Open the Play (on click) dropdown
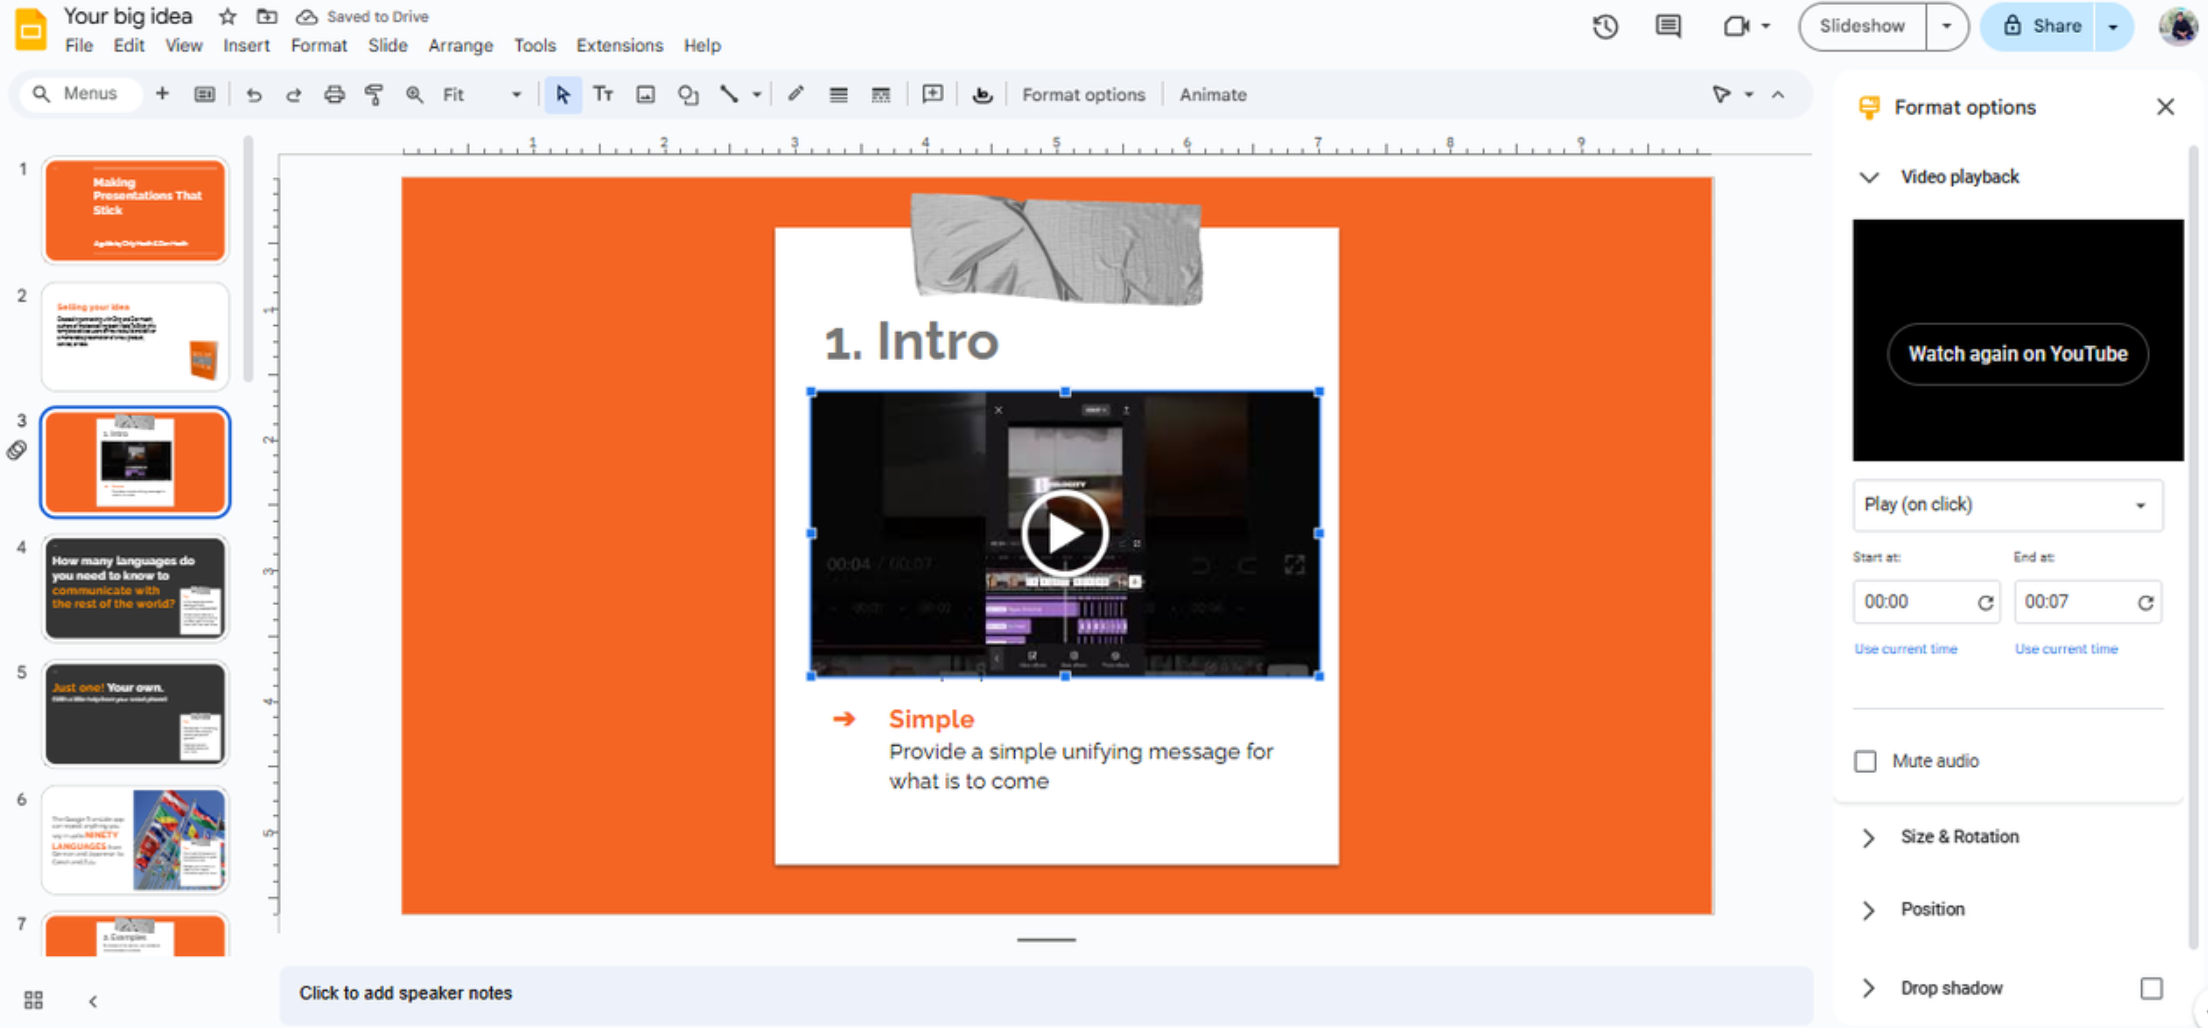The height and width of the screenshot is (1028, 2208). 2007,505
